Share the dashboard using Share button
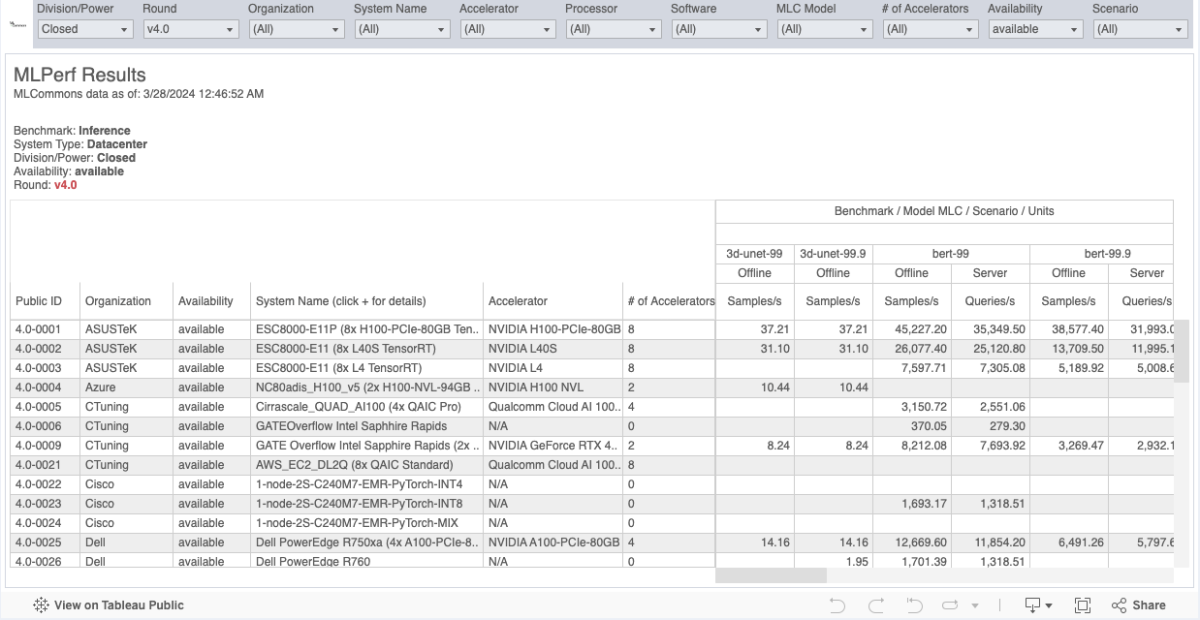The image size is (1200, 620). [x=1138, y=605]
